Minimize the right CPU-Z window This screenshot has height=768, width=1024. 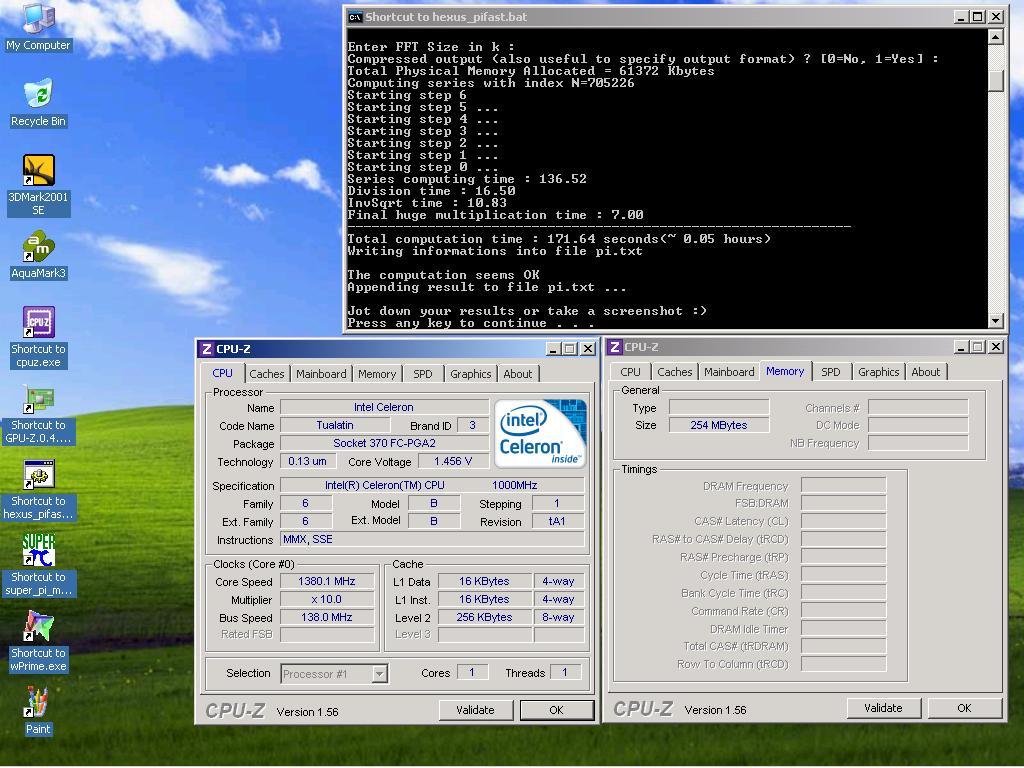[960, 347]
